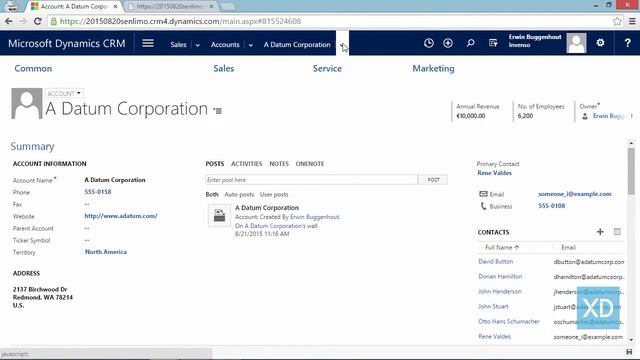Open phone number 555-0158
This screenshot has width=640, height=360.
[98, 192]
